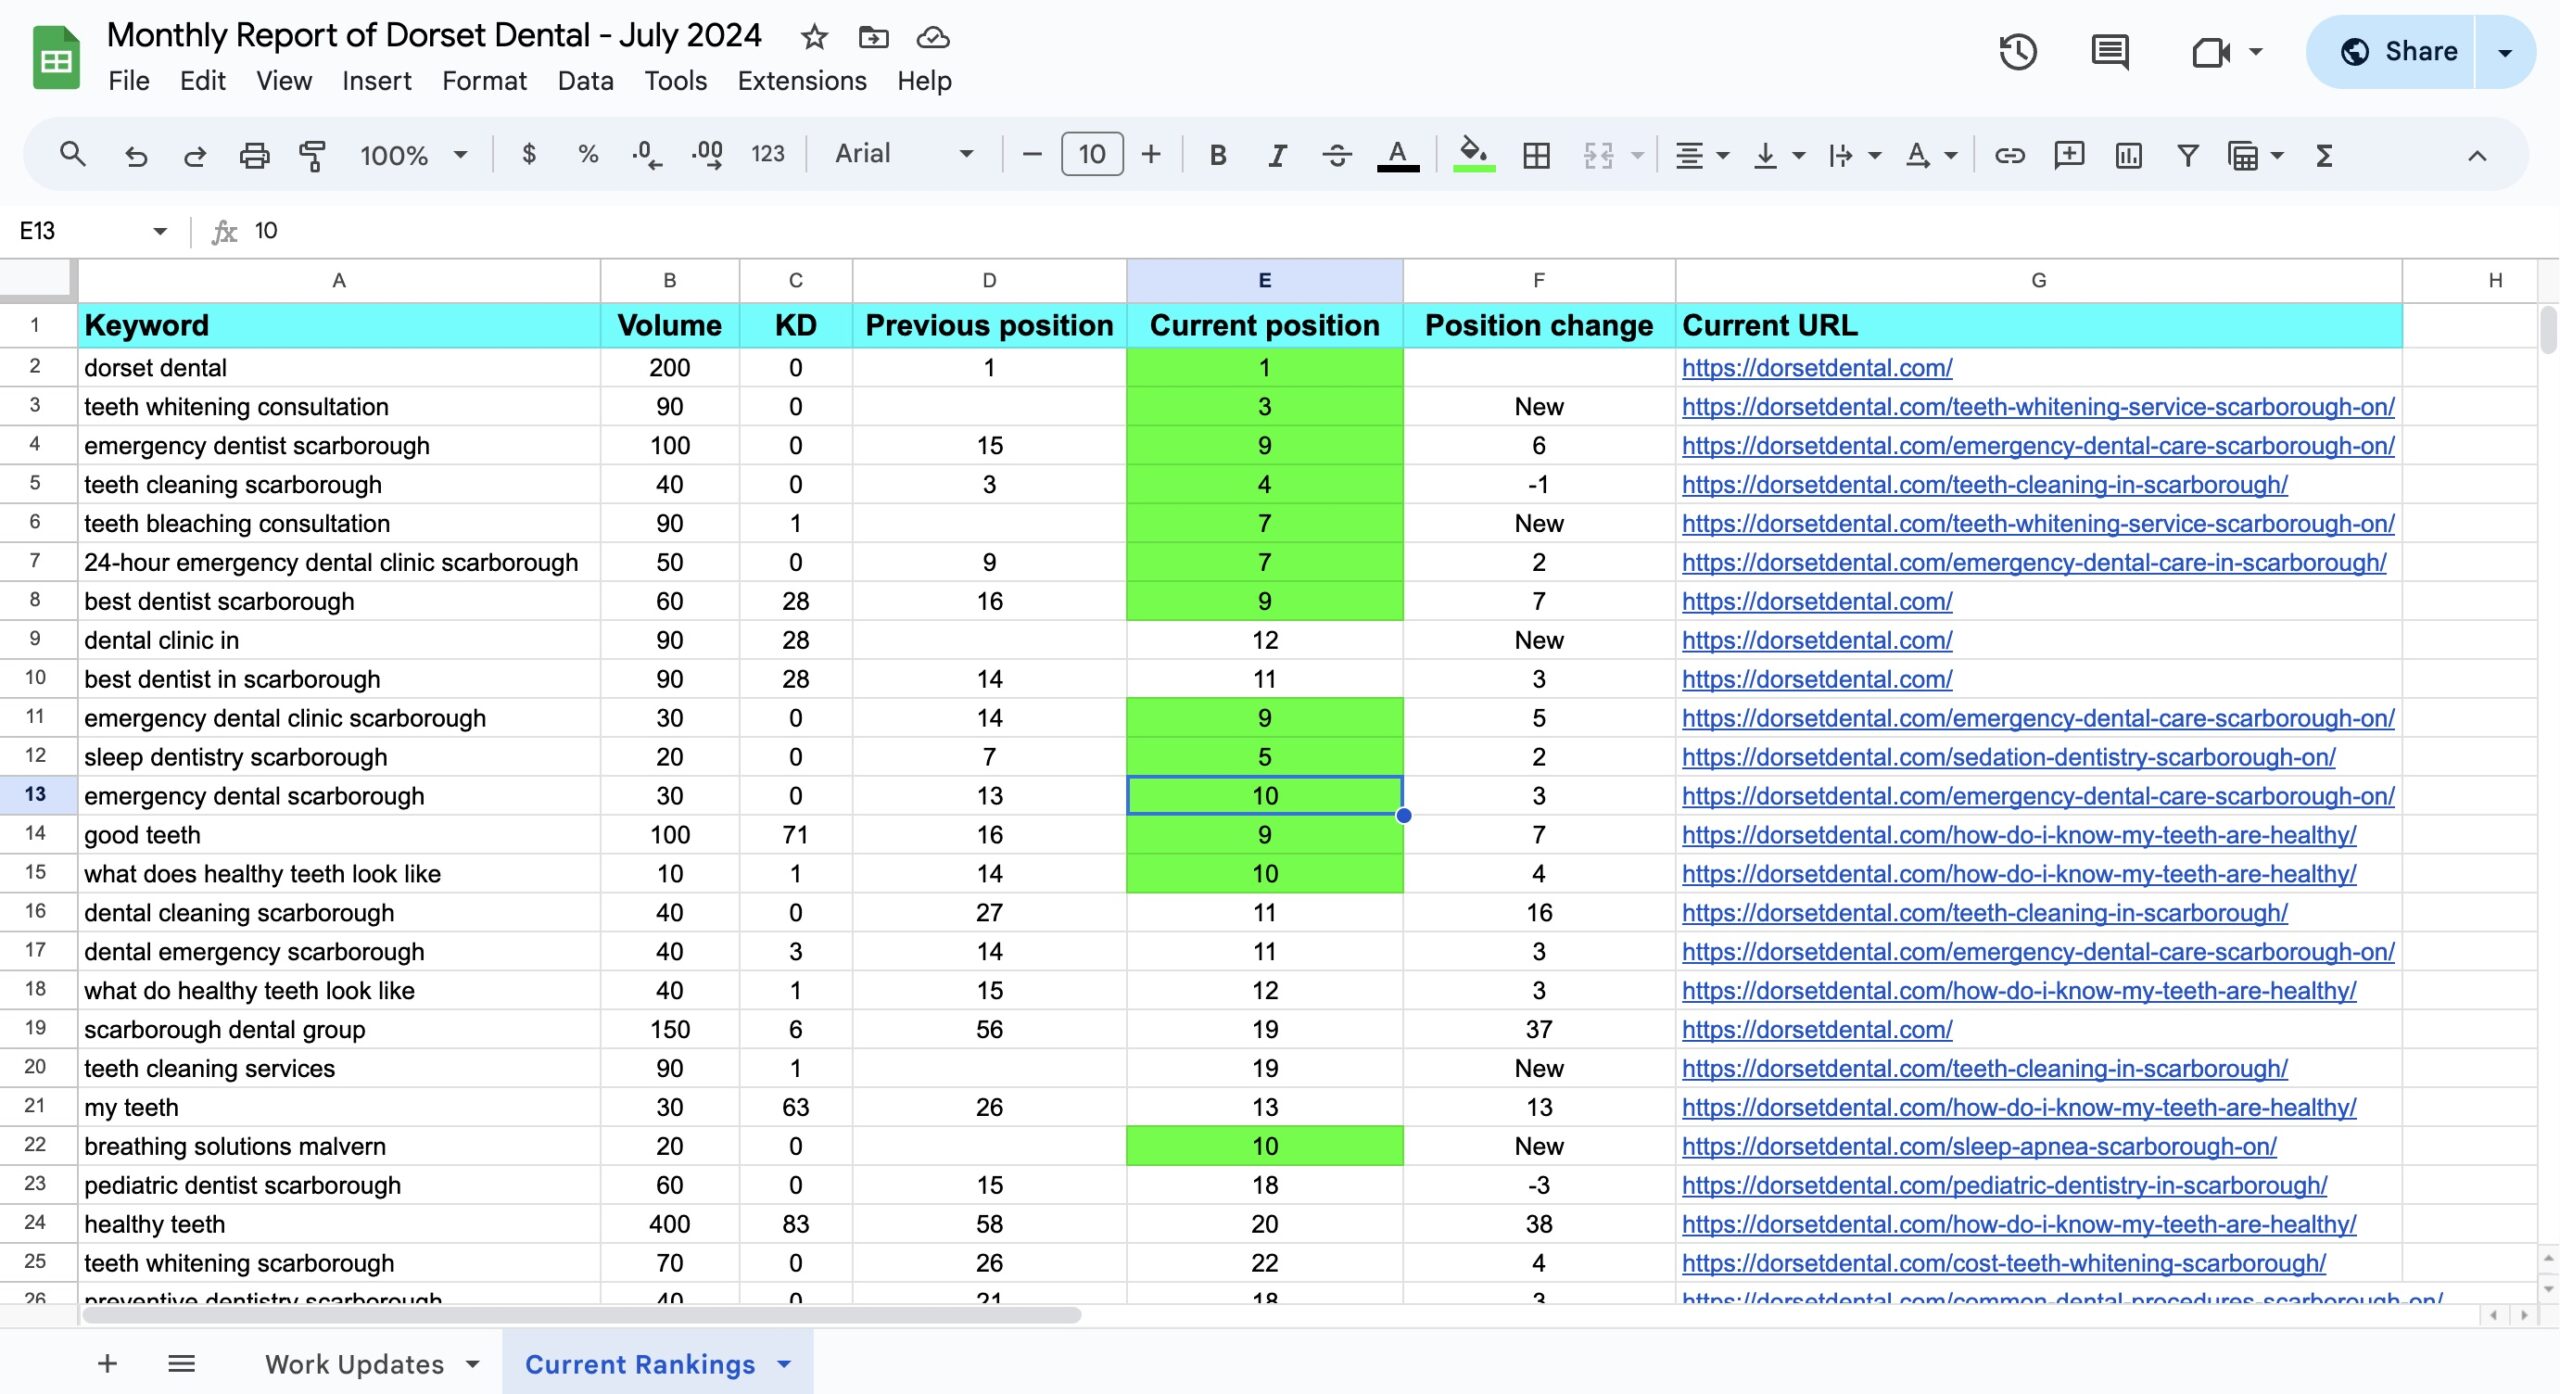
Task: Click the formula bar input showing 10
Action: 1400,231
